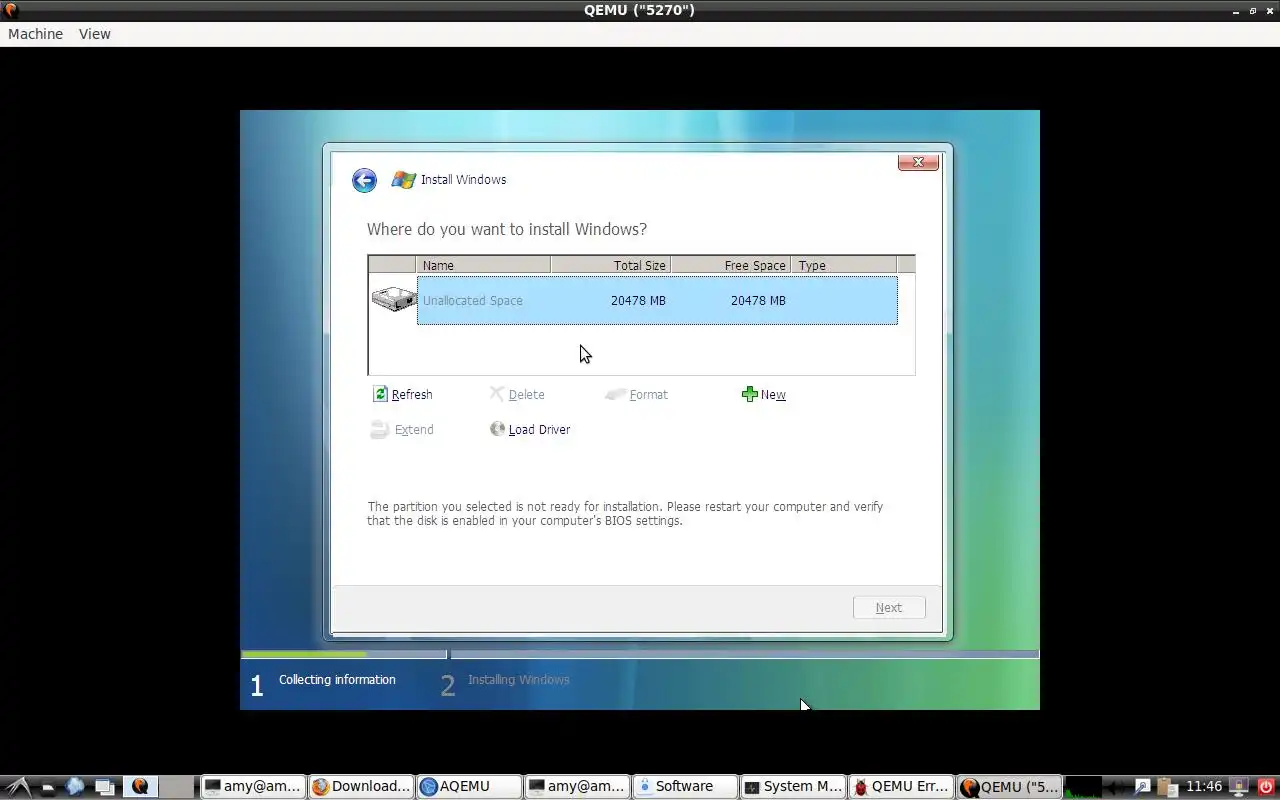Click the New partition link
1280x800 pixels.
coord(773,395)
